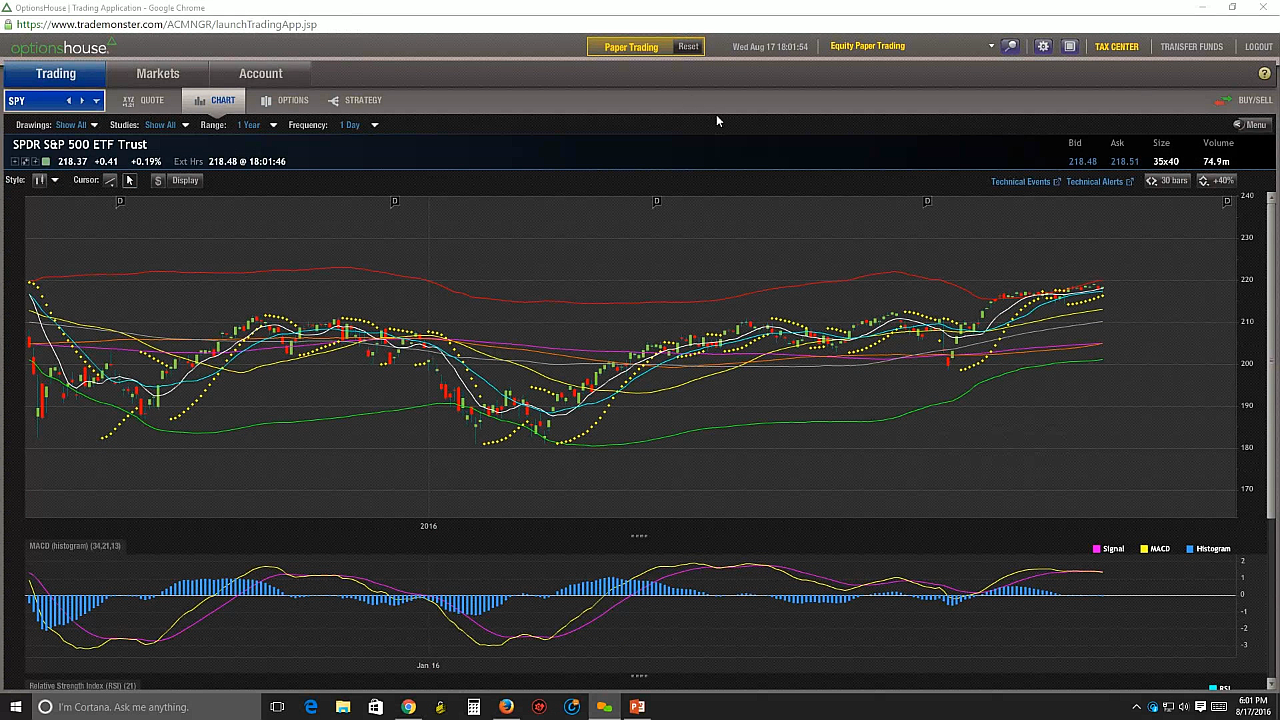Viewport: 1280px width, 720px height.
Task: Click the TRANSFER FUNDS link
Action: click(1191, 47)
